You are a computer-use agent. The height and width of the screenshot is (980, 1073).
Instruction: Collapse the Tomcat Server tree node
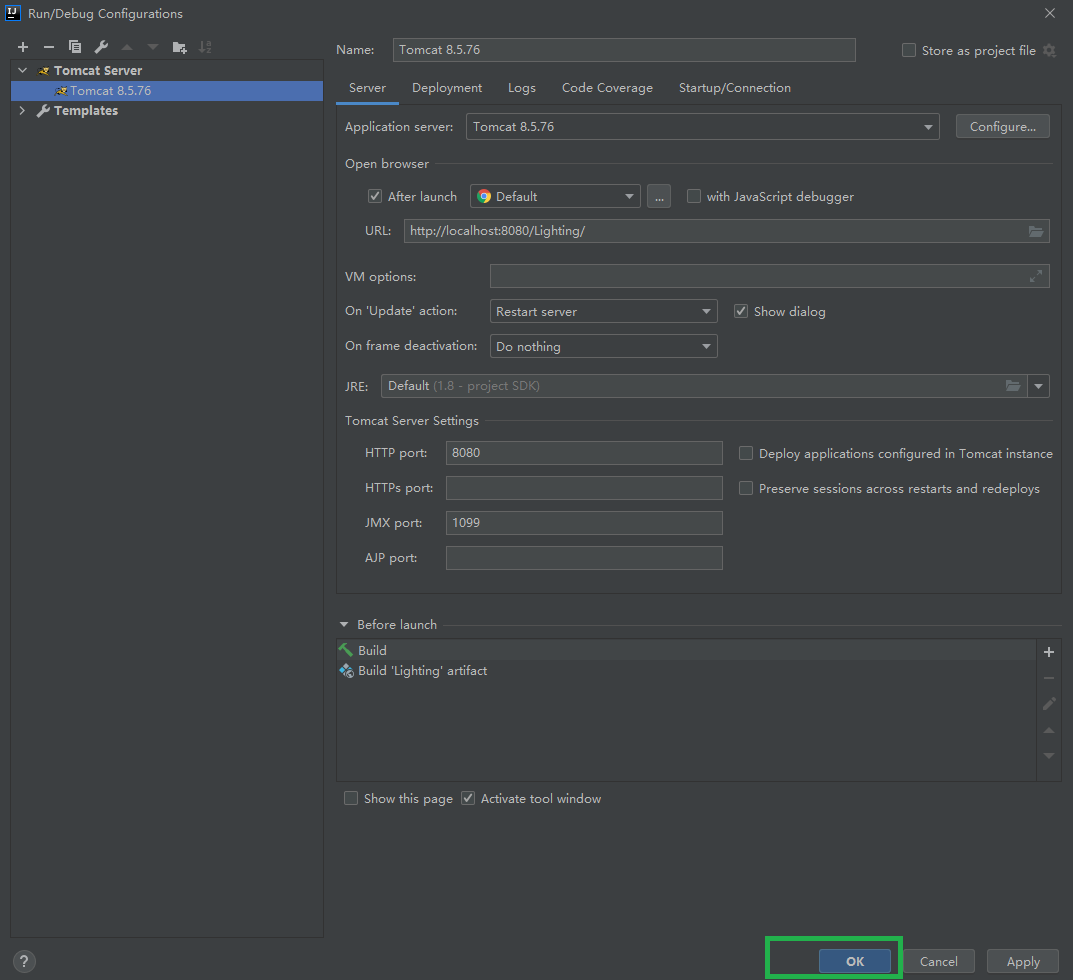tap(23, 70)
